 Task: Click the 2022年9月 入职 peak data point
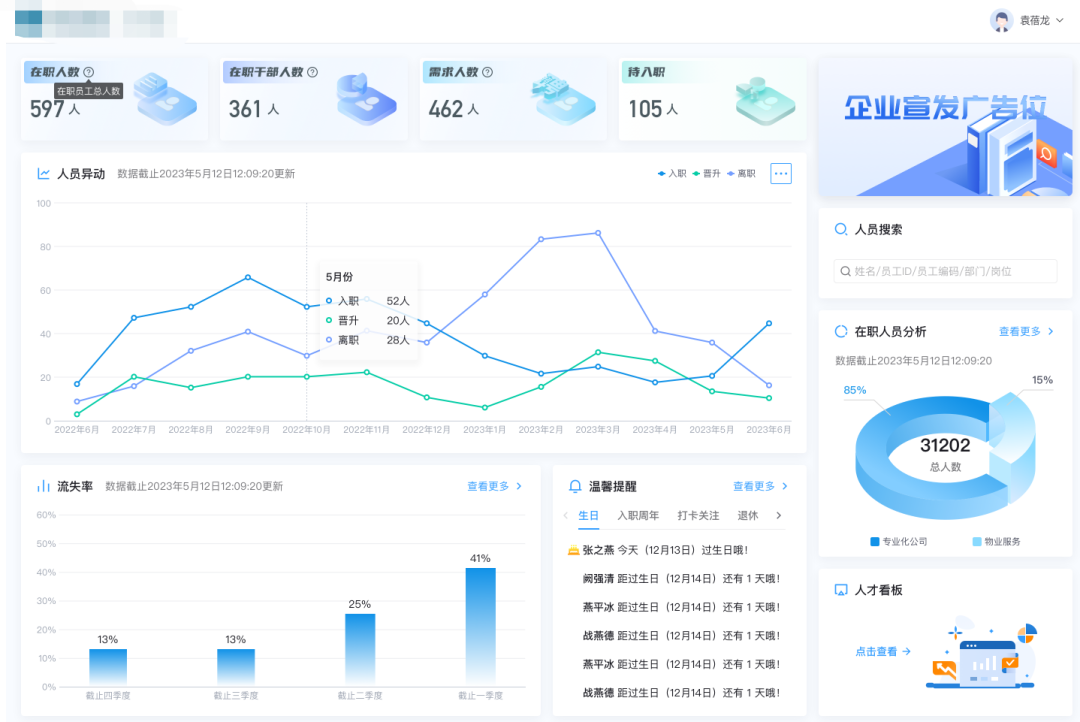click(248, 278)
